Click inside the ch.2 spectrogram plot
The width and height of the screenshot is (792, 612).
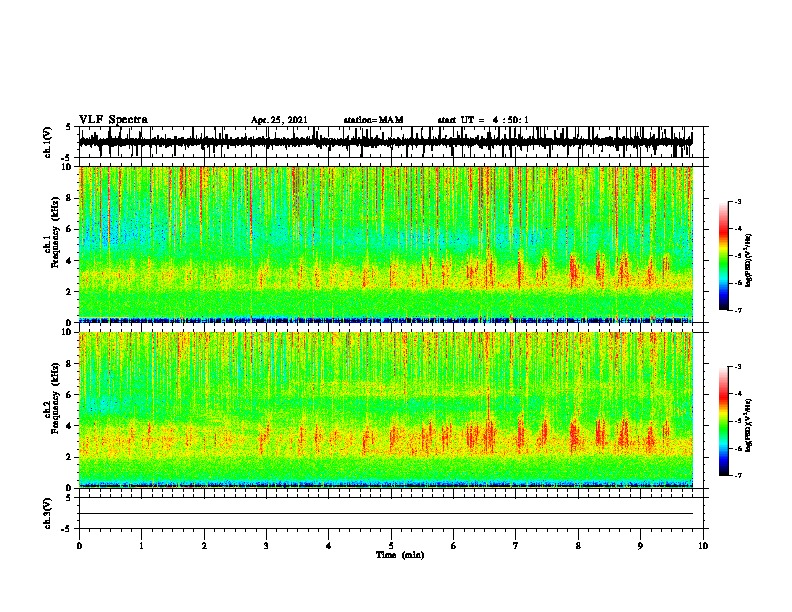(386, 410)
